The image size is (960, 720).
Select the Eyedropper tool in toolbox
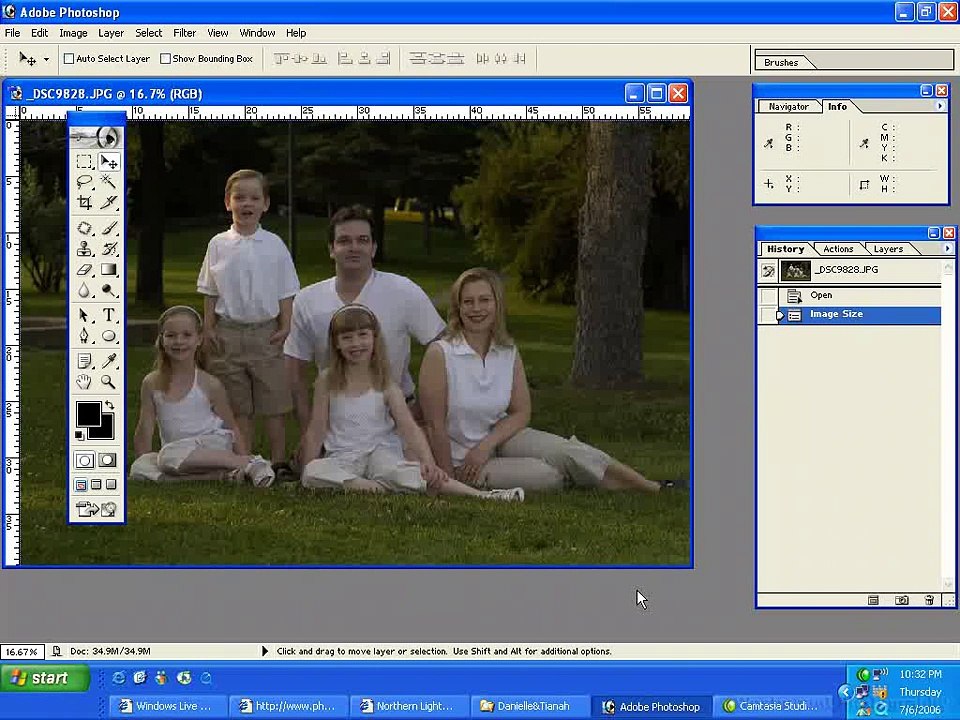pos(108,361)
